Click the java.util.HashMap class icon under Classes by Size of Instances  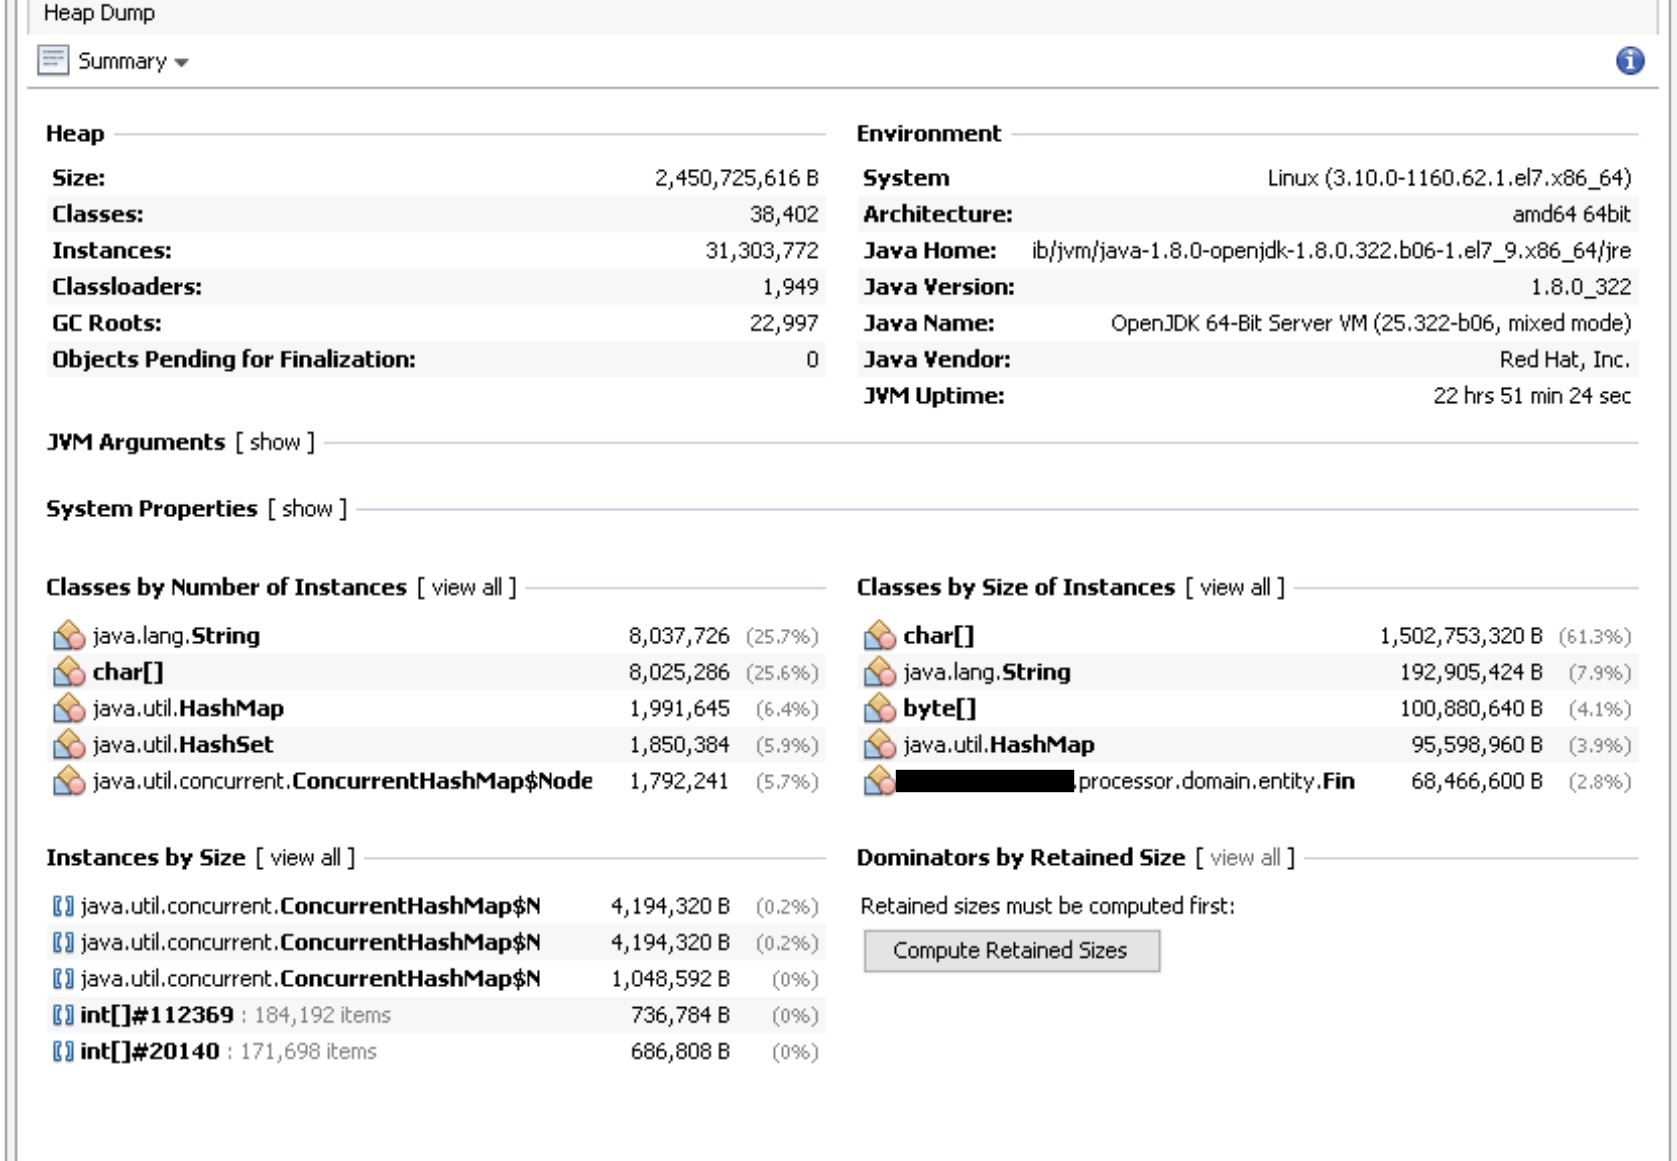point(880,745)
